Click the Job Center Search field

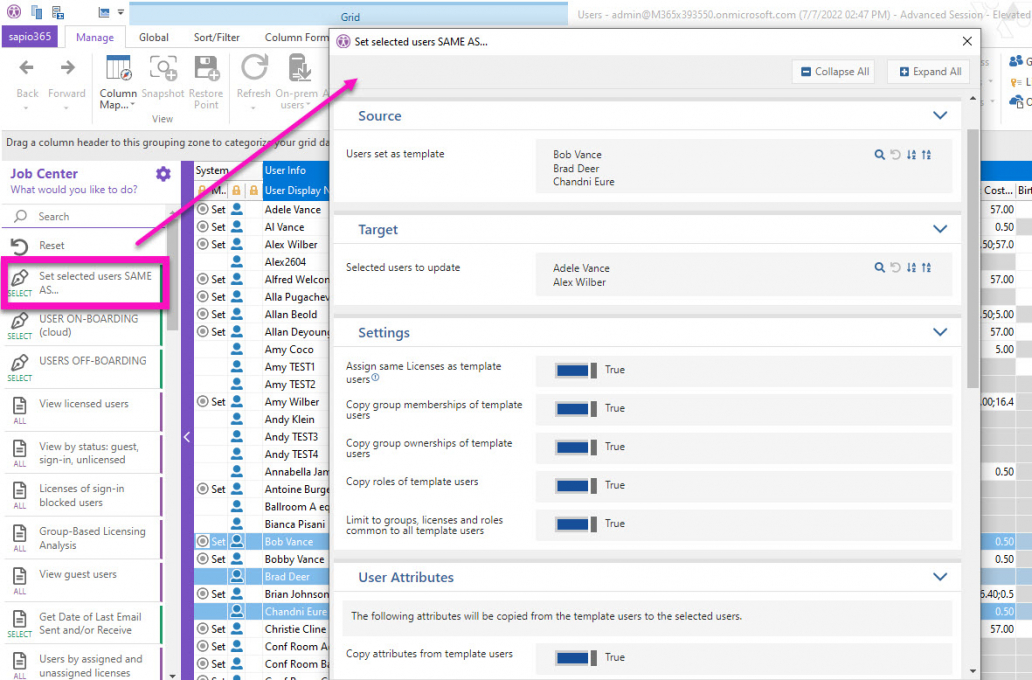coord(90,216)
